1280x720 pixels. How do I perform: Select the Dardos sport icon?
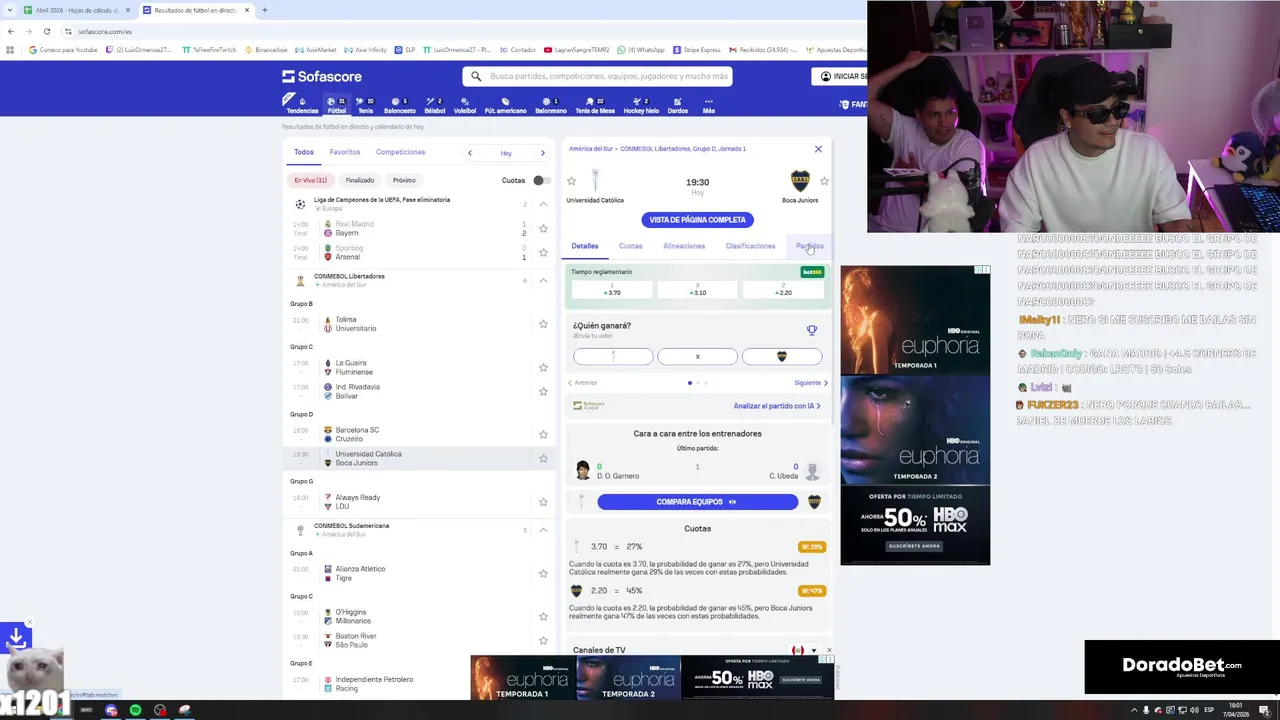tap(677, 105)
